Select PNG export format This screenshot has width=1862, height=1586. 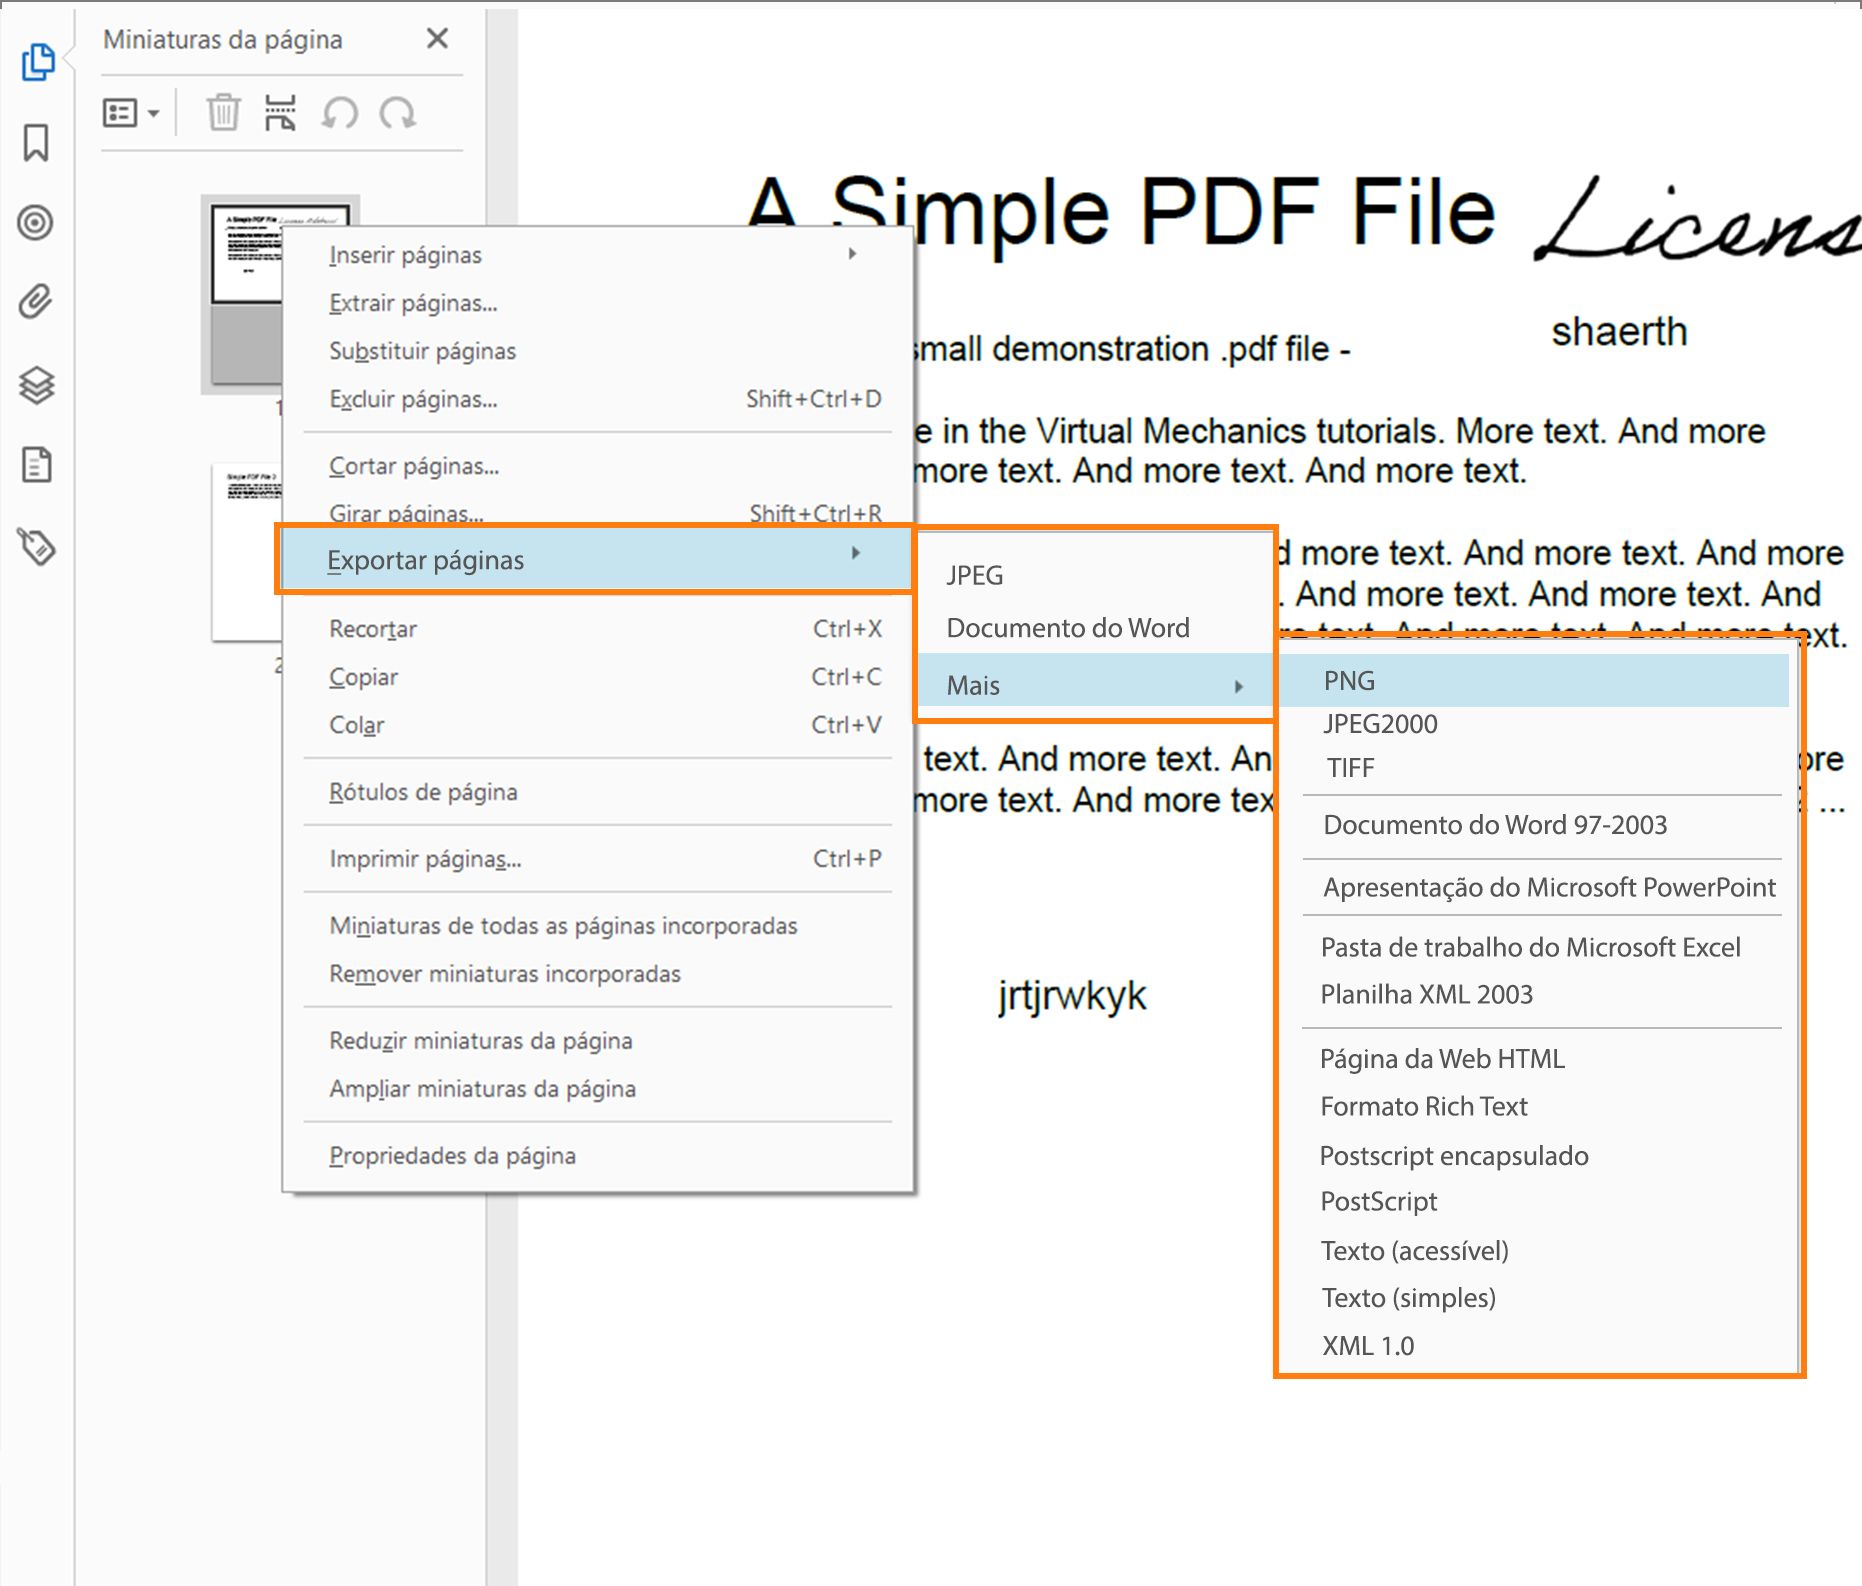[1536, 681]
